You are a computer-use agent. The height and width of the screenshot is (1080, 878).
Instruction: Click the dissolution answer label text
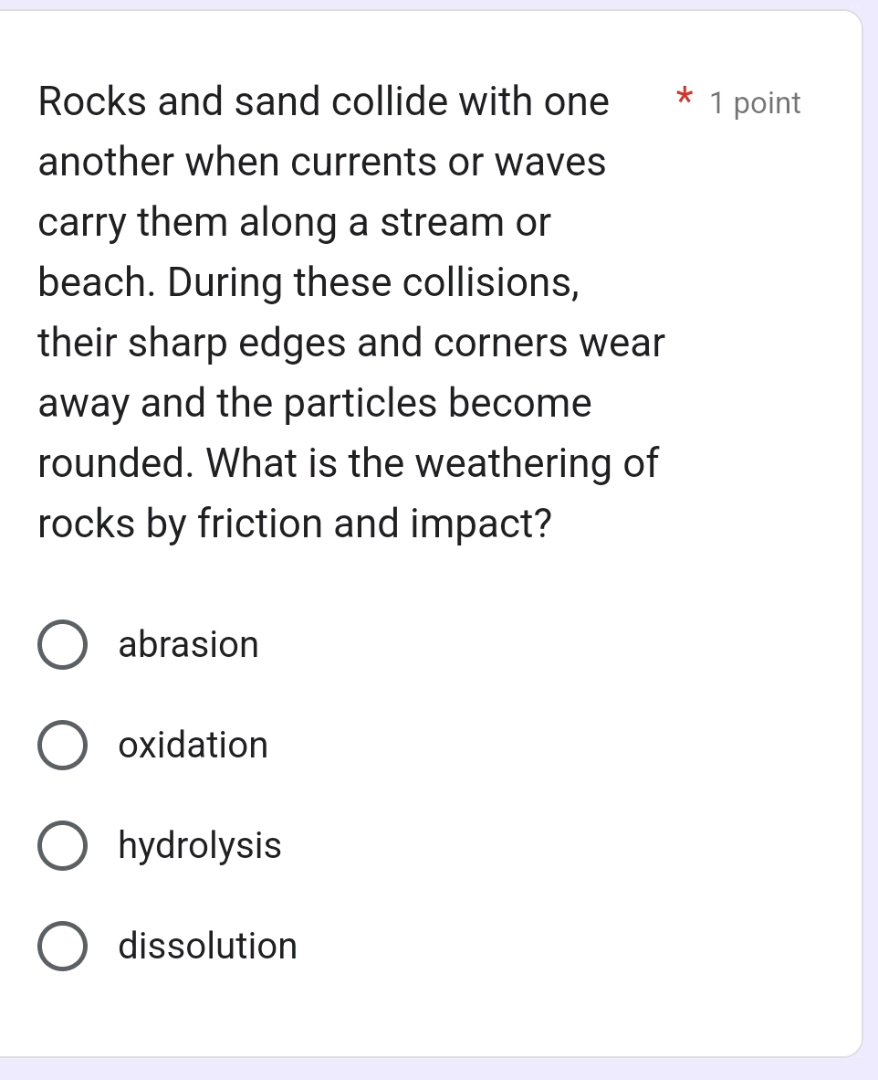pyautogui.click(x=207, y=946)
